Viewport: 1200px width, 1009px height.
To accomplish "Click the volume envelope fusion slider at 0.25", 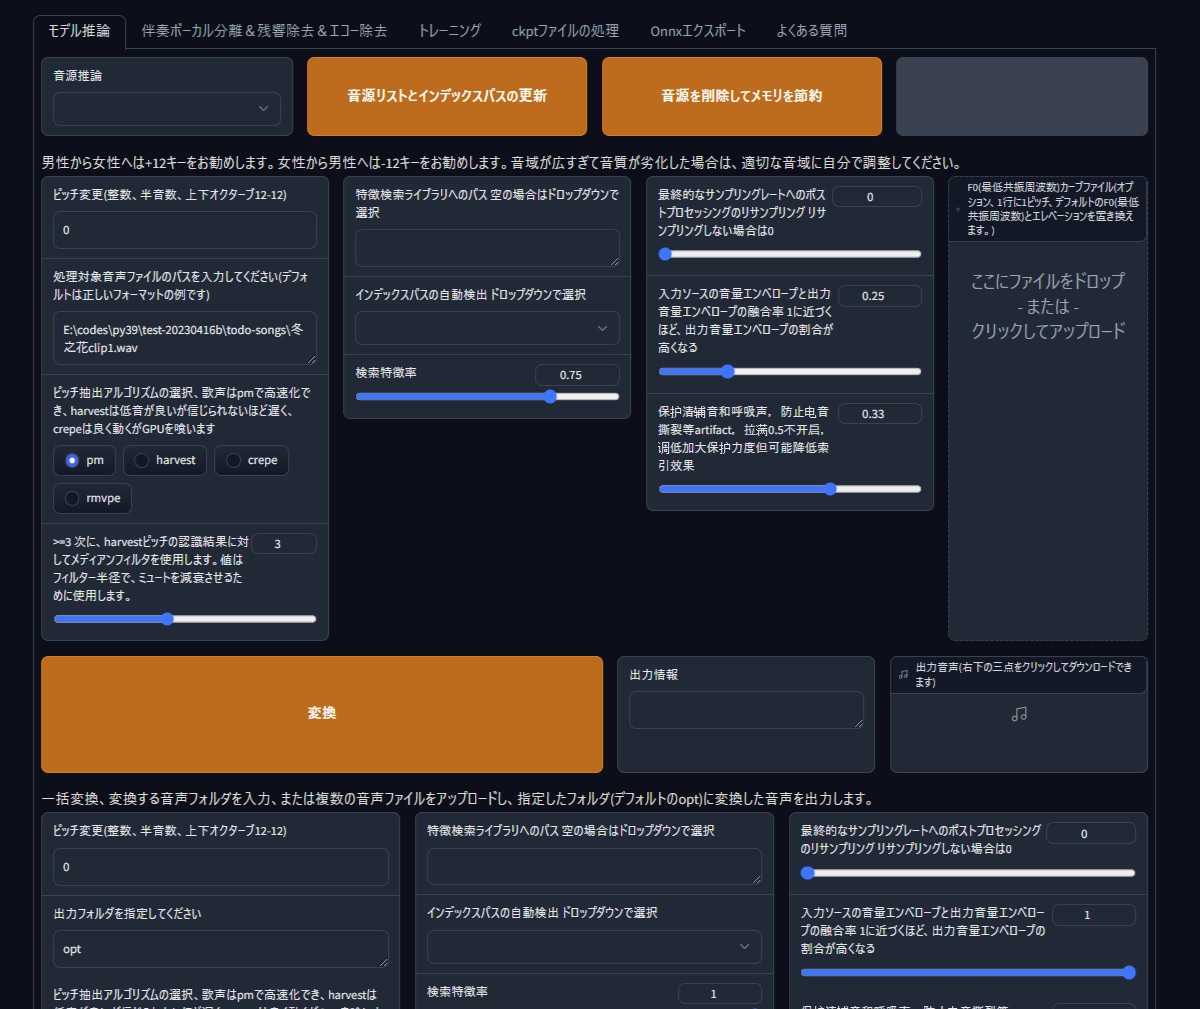I will [789, 372].
